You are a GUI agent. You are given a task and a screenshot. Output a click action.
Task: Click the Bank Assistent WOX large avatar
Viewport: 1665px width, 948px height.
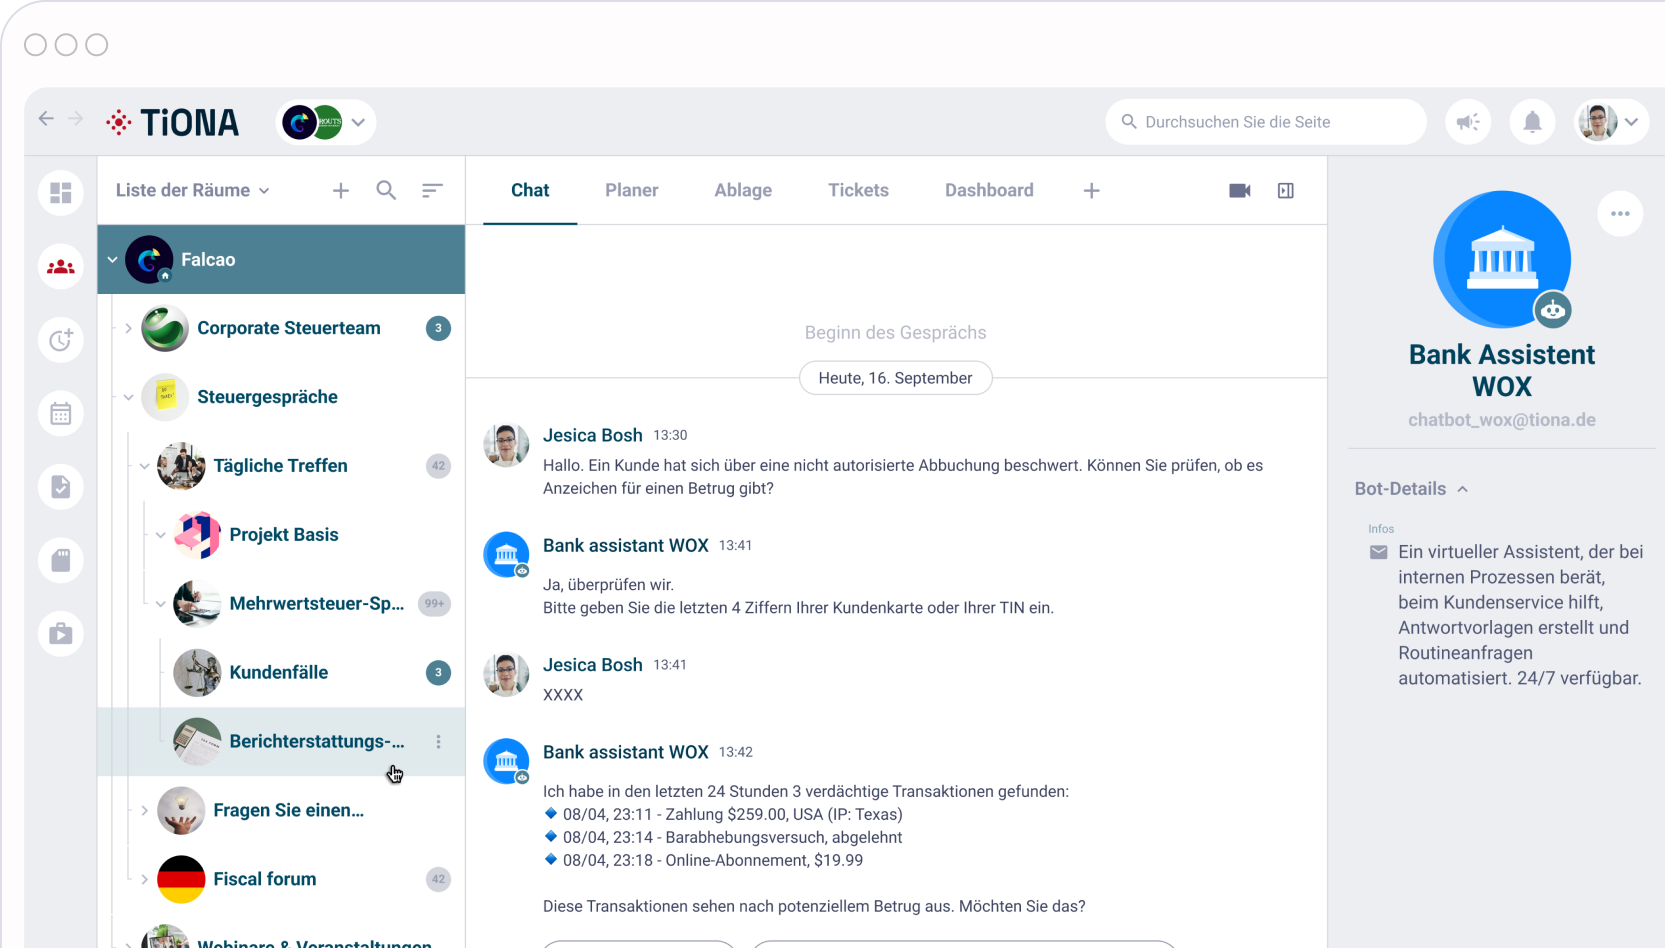pos(1502,259)
